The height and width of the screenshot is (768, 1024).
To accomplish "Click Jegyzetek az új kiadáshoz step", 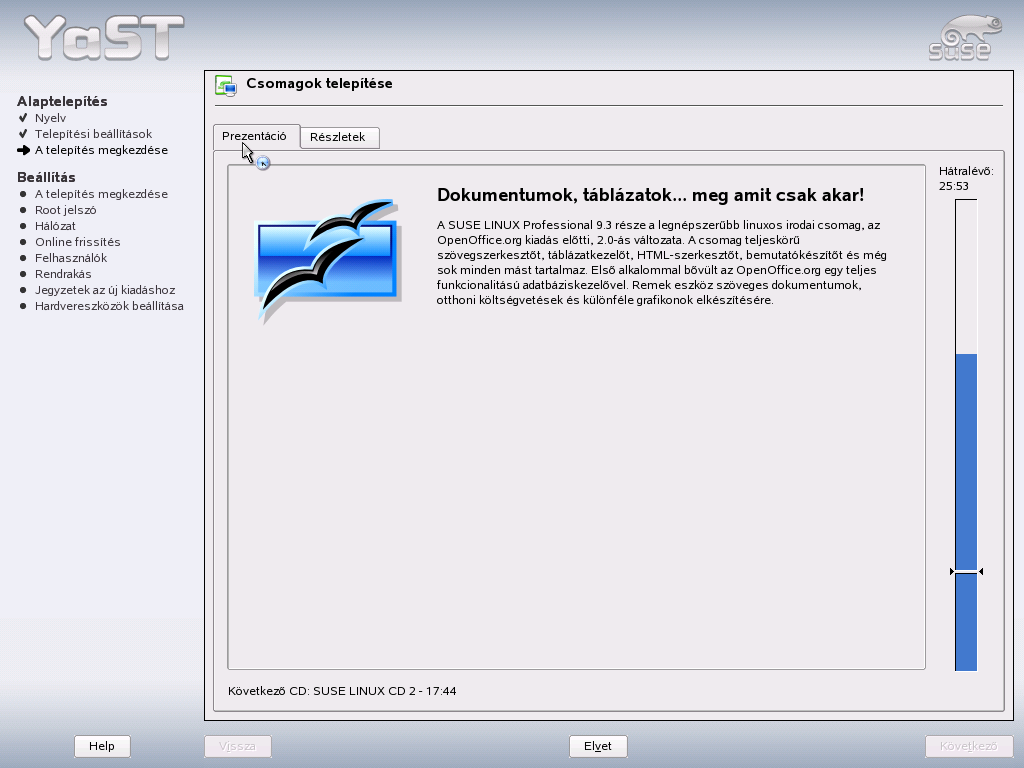I will [104, 290].
